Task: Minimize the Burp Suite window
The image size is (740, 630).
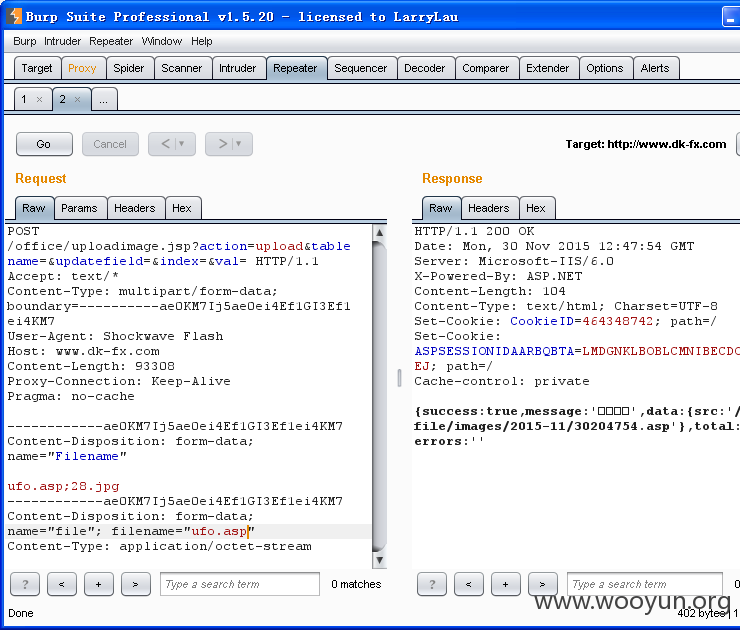Action: [x=731, y=17]
